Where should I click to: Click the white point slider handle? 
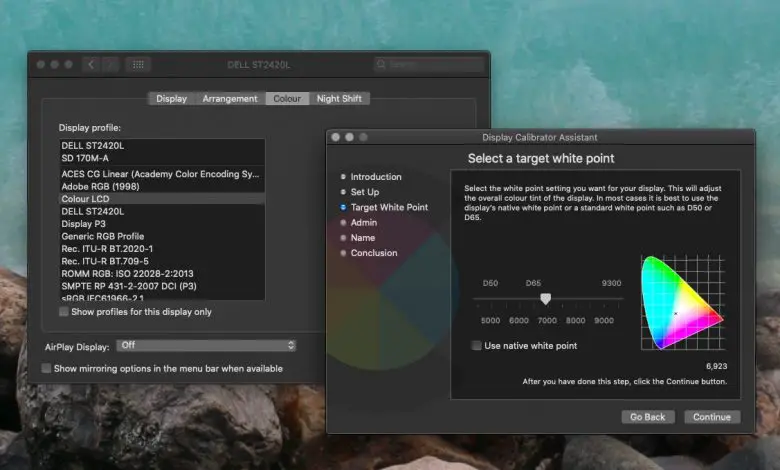click(x=546, y=298)
